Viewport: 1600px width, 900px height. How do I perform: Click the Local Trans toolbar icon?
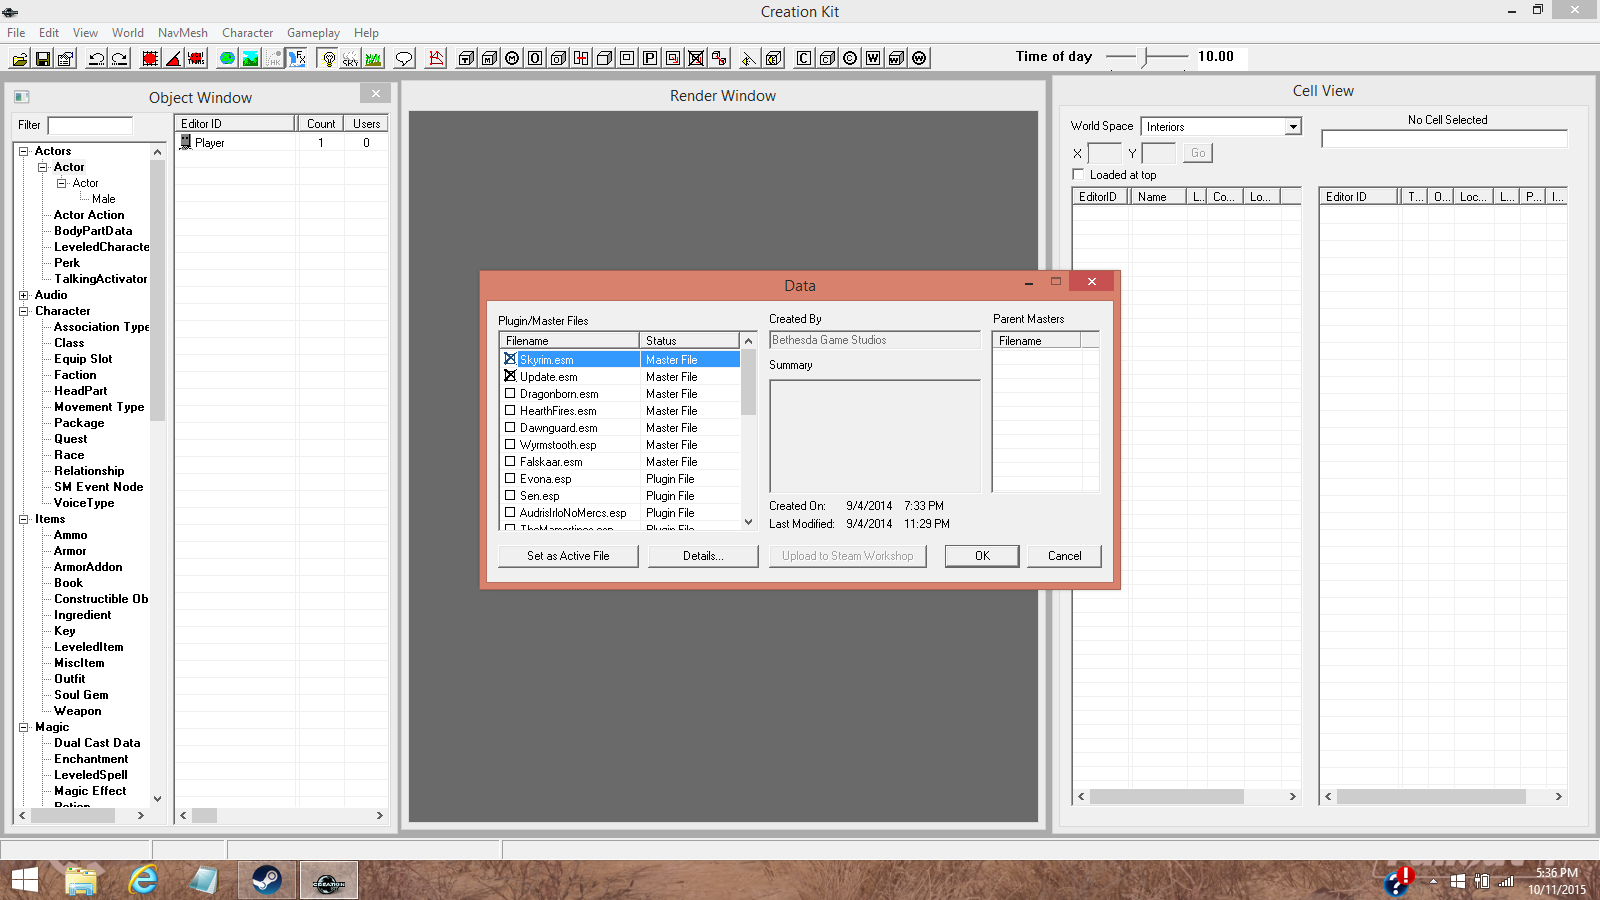(196, 58)
